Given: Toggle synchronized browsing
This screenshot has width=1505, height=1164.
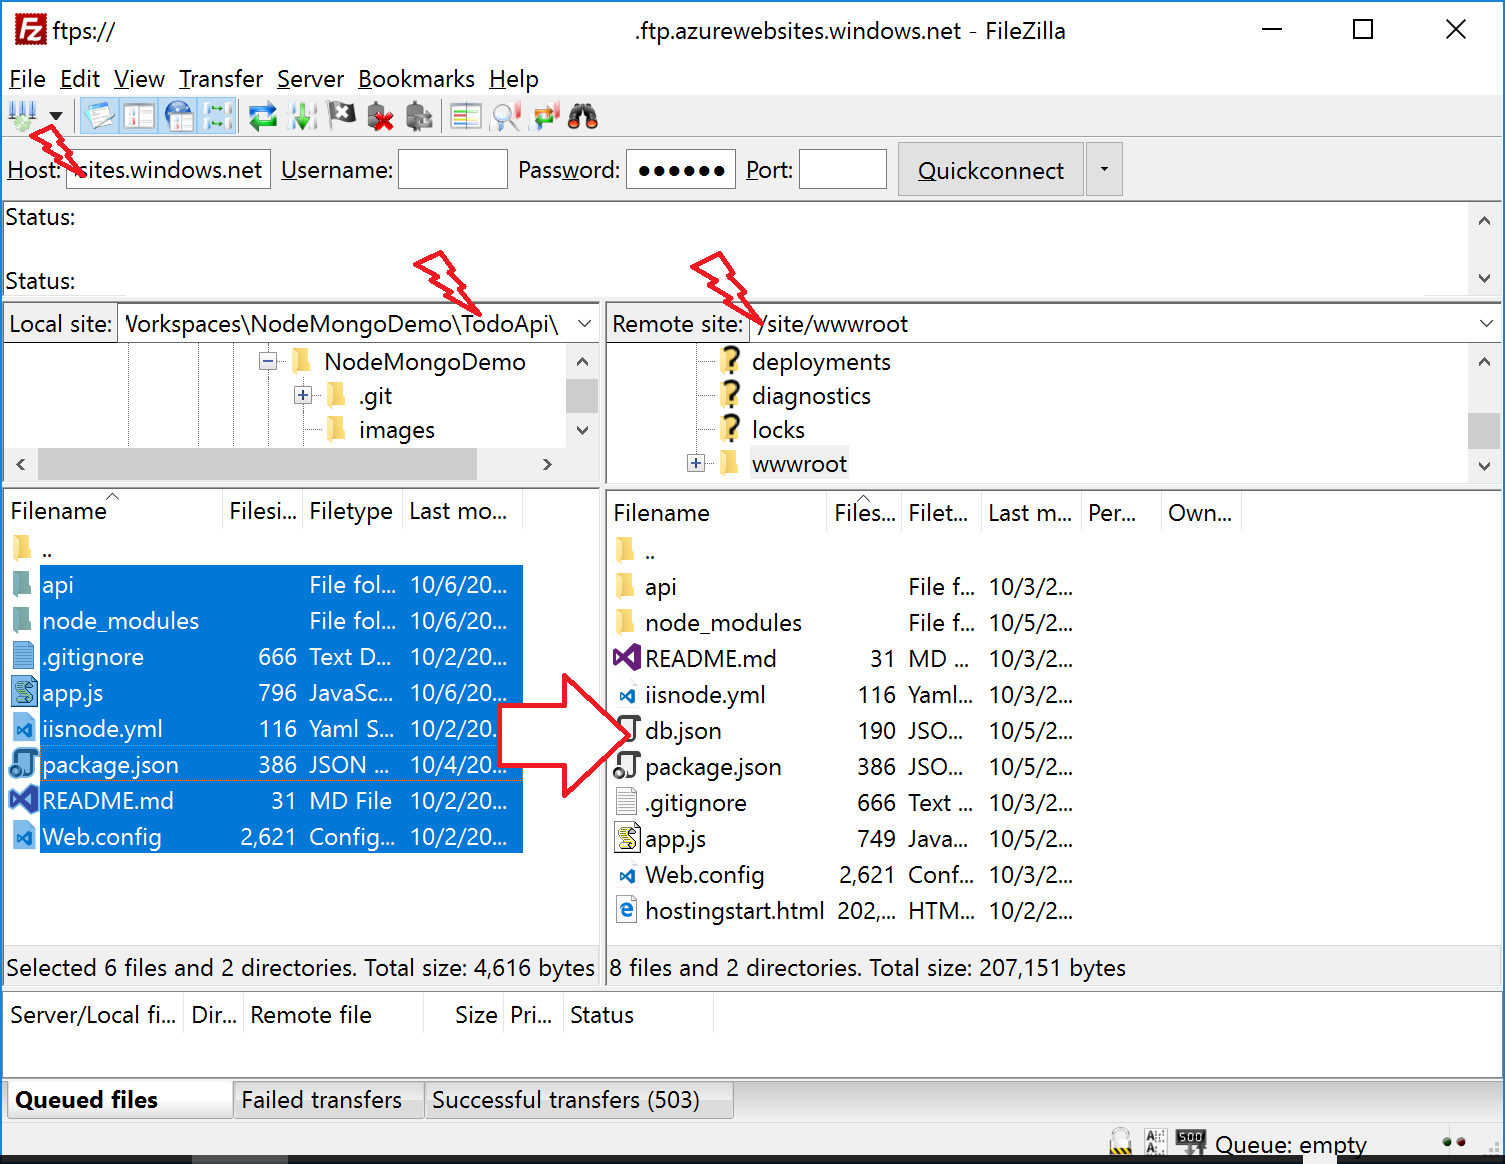Looking at the screenshot, I should [x=545, y=117].
